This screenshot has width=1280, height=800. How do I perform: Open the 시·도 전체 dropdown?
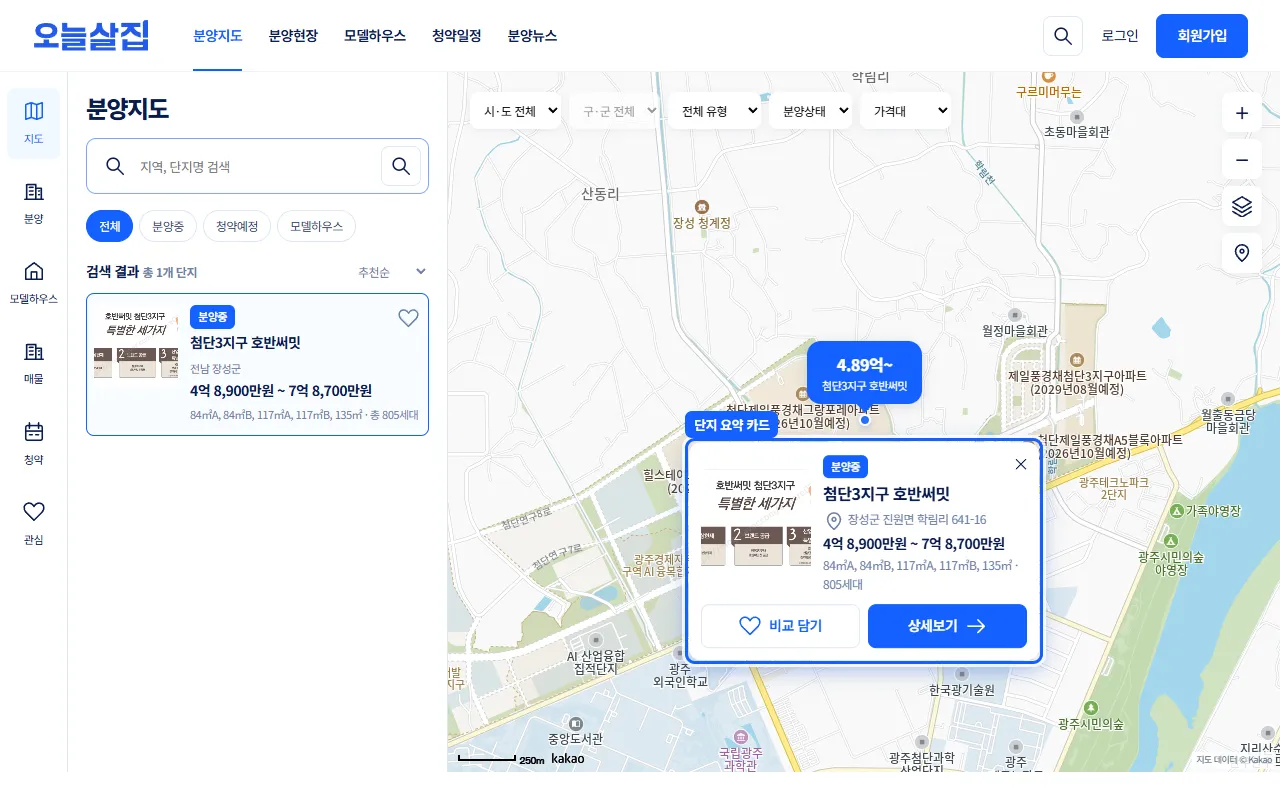(515, 111)
